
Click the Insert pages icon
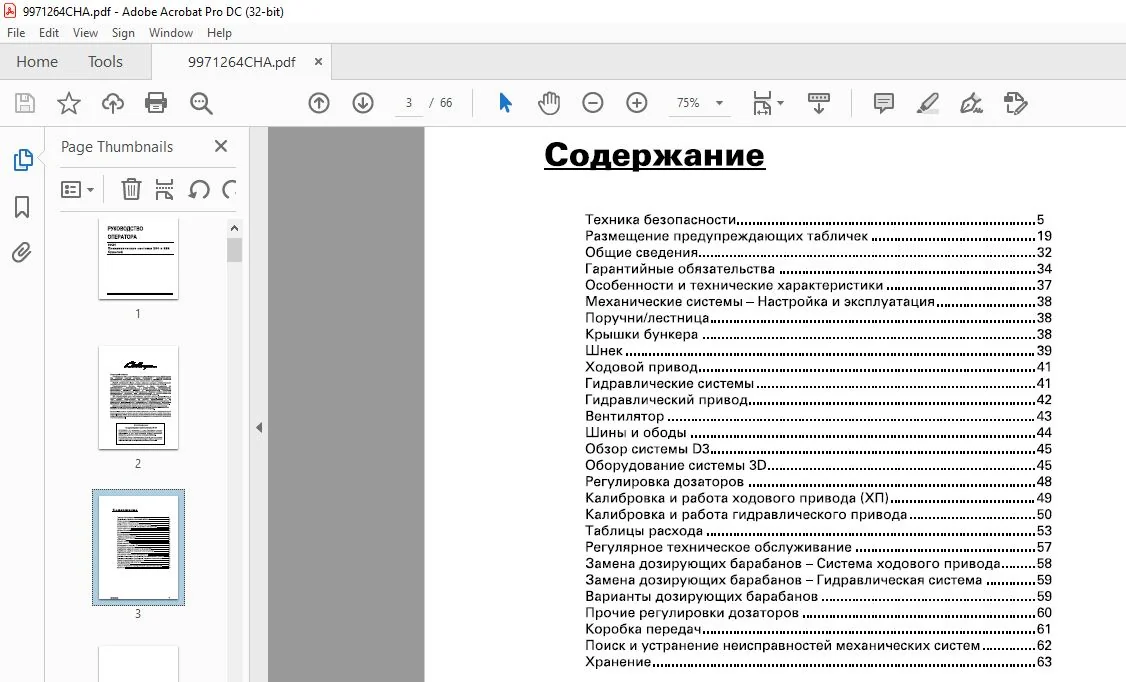pyautogui.click(x=164, y=190)
